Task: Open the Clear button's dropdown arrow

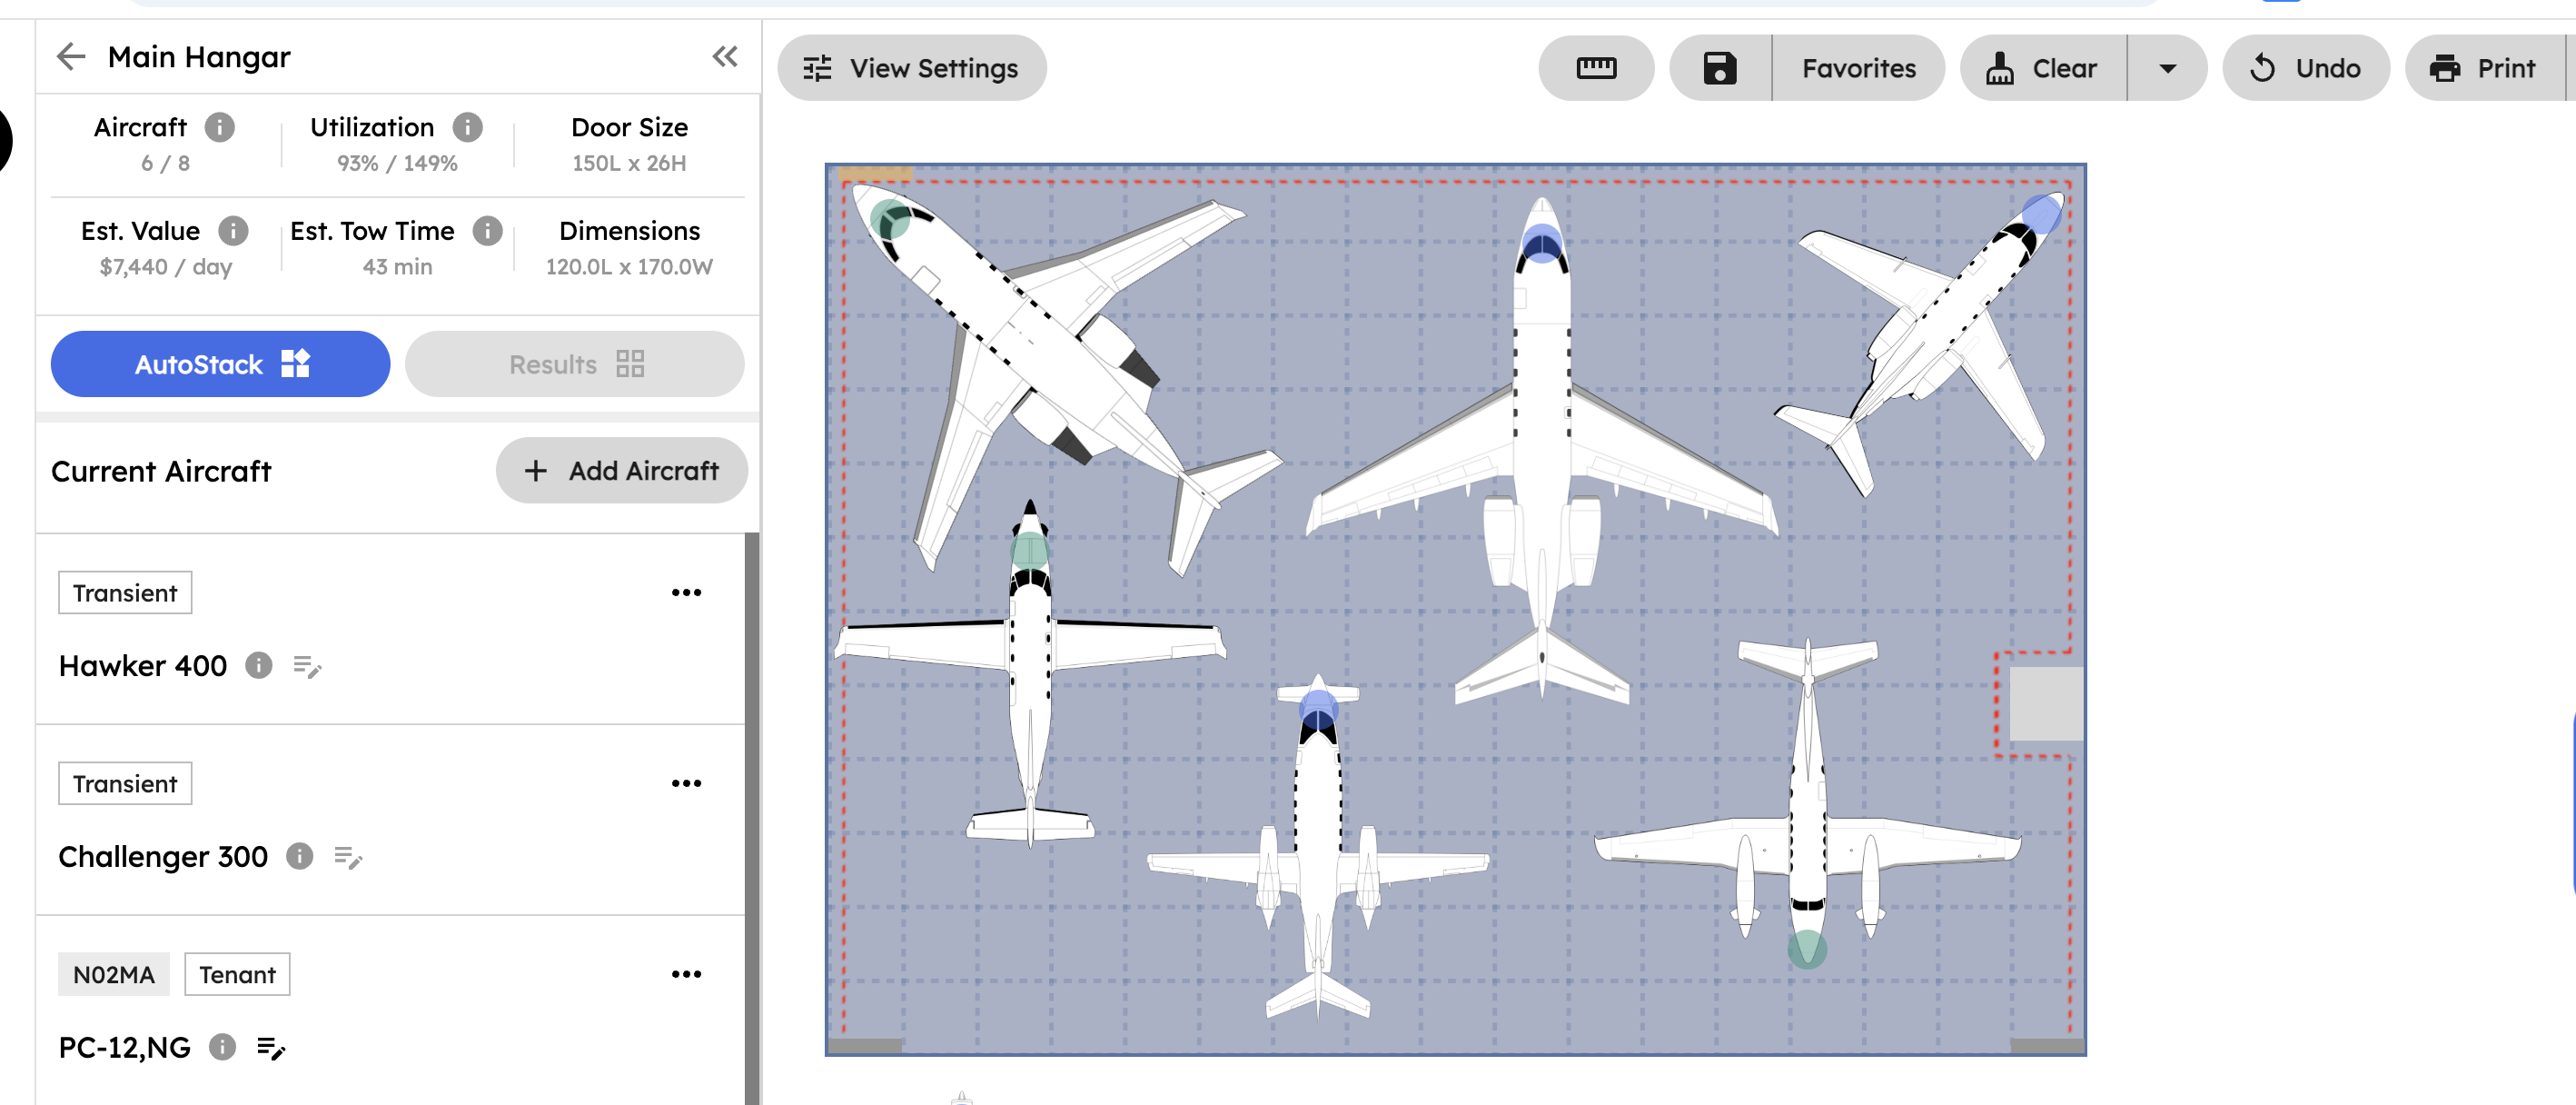Action: pos(2168,68)
